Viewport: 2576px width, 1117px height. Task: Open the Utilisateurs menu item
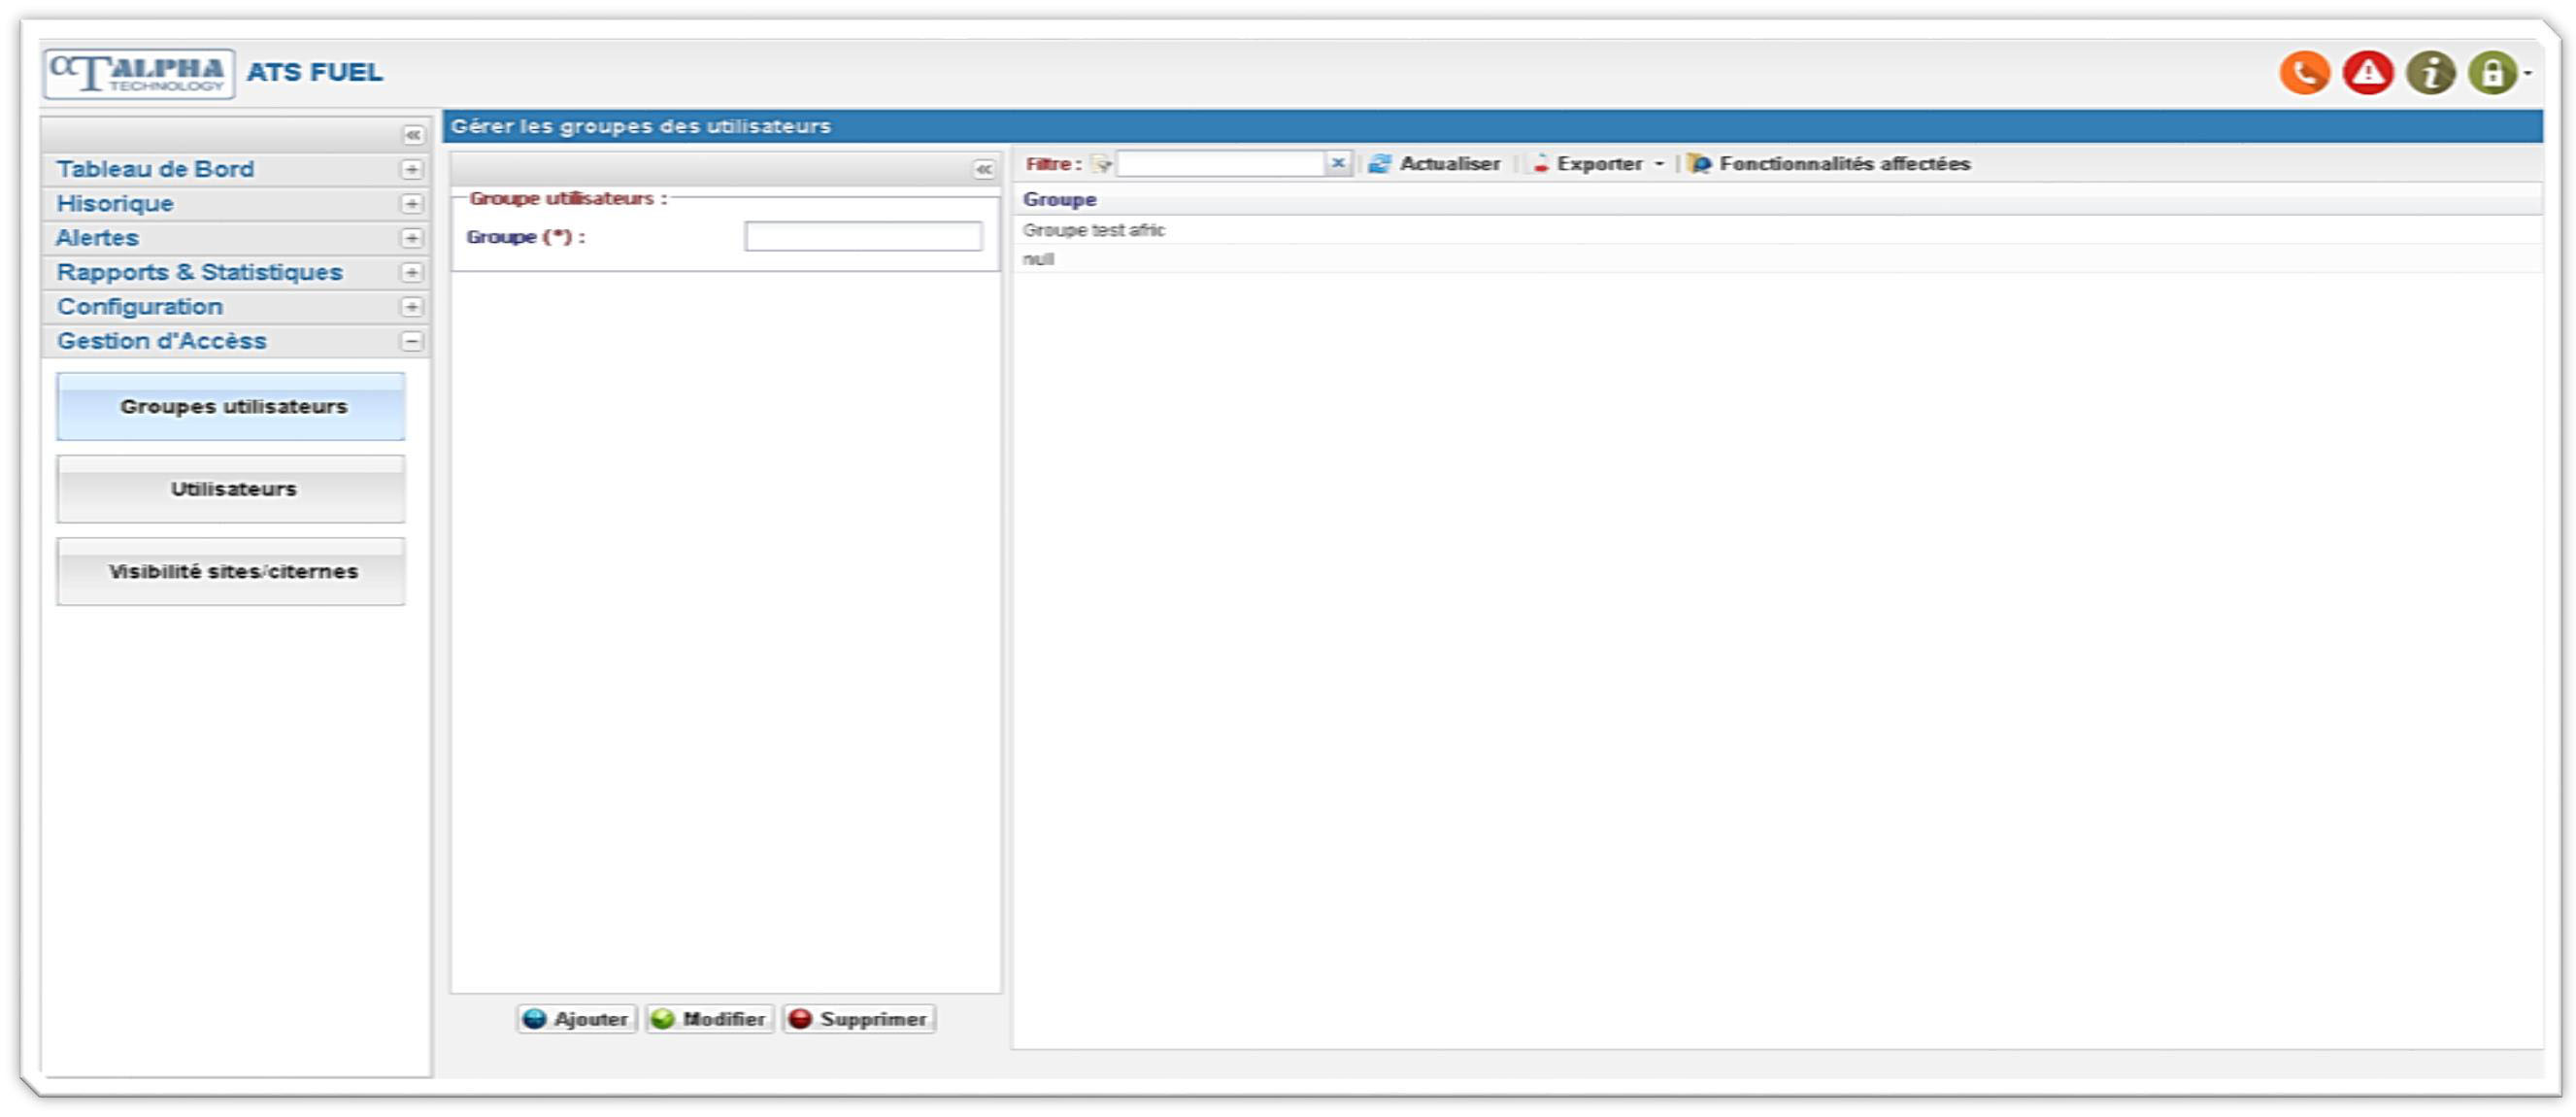[232, 490]
